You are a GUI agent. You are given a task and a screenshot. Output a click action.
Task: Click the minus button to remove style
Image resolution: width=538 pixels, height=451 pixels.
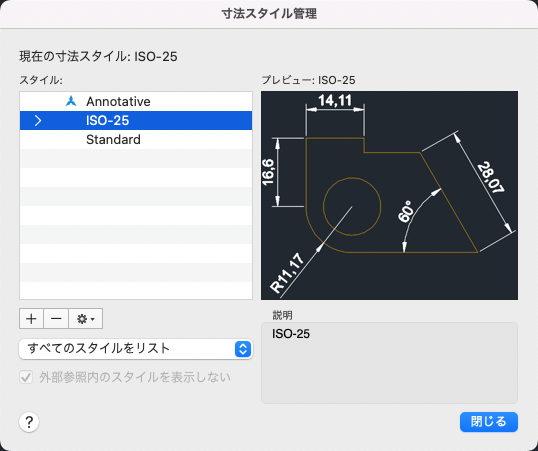tap(56, 319)
